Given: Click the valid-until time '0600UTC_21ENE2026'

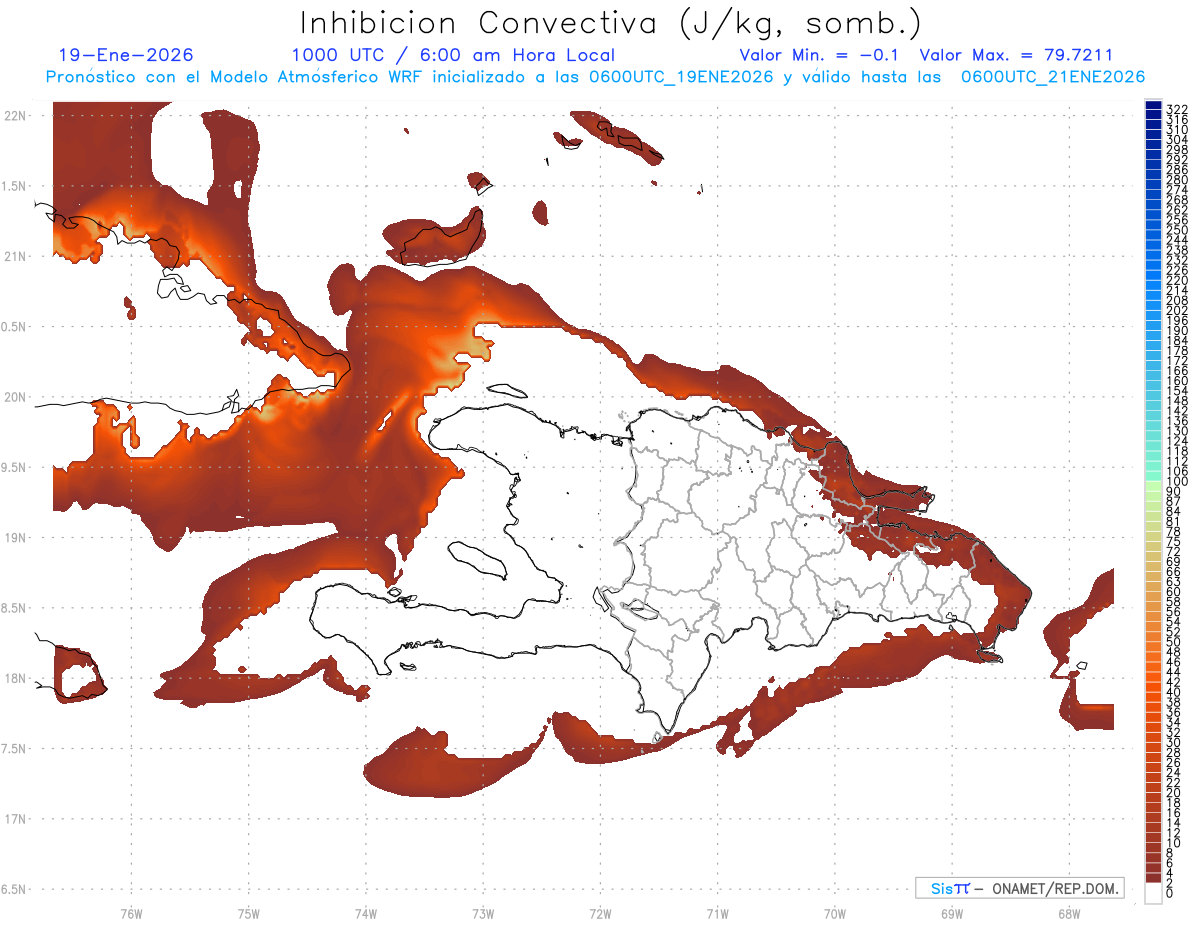Looking at the screenshot, I should pyautogui.click(x=1053, y=77).
